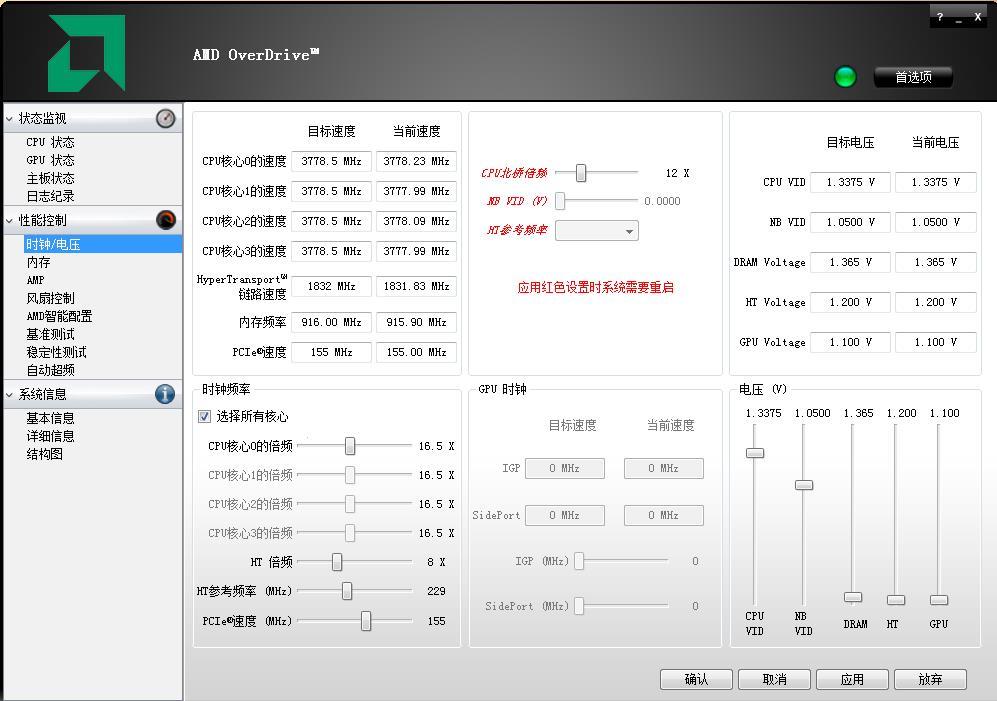Click the CPU核心1 target speed field
Viewport: 997px width, 701px height.
click(x=331, y=191)
